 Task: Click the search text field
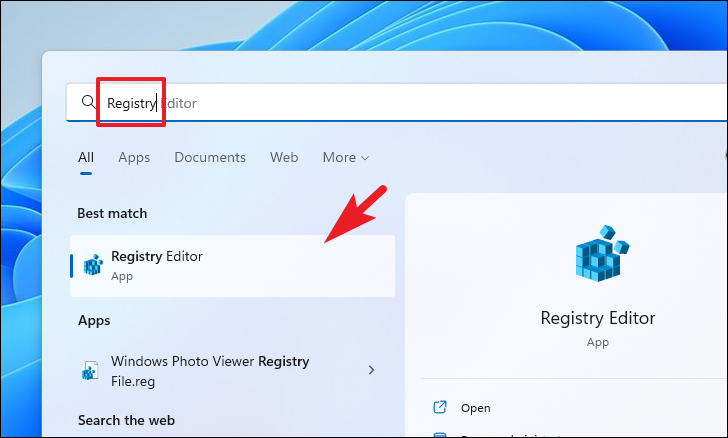coord(397,103)
